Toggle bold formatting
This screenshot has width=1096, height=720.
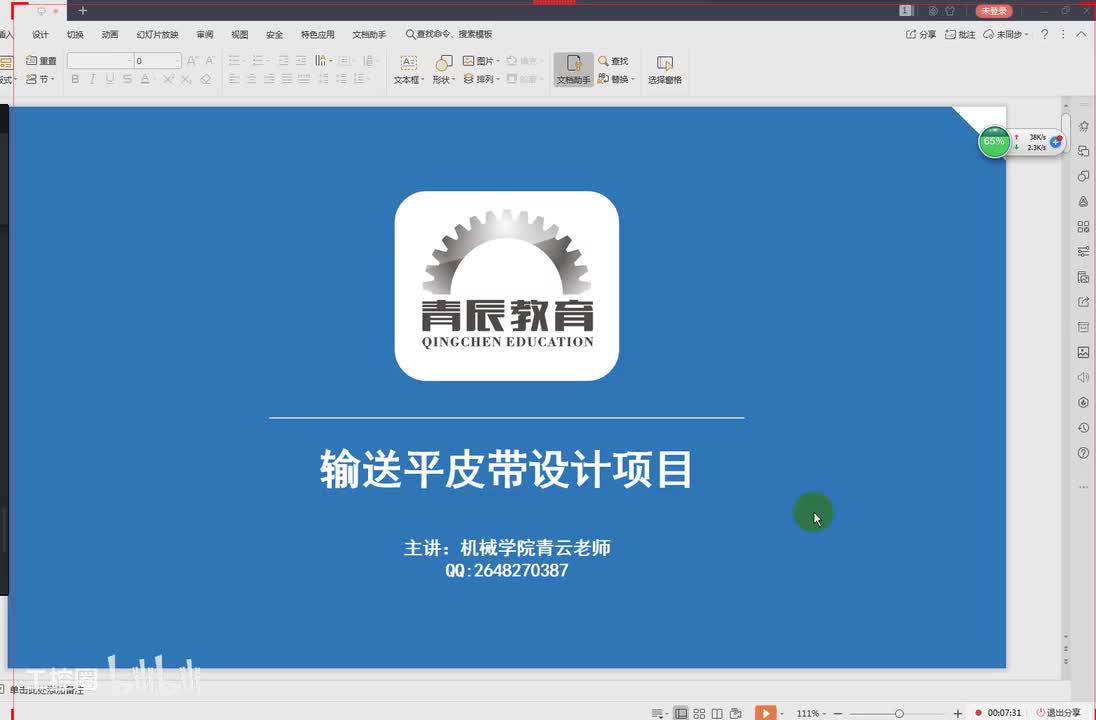pyautogui.click(x=75, y=79)
